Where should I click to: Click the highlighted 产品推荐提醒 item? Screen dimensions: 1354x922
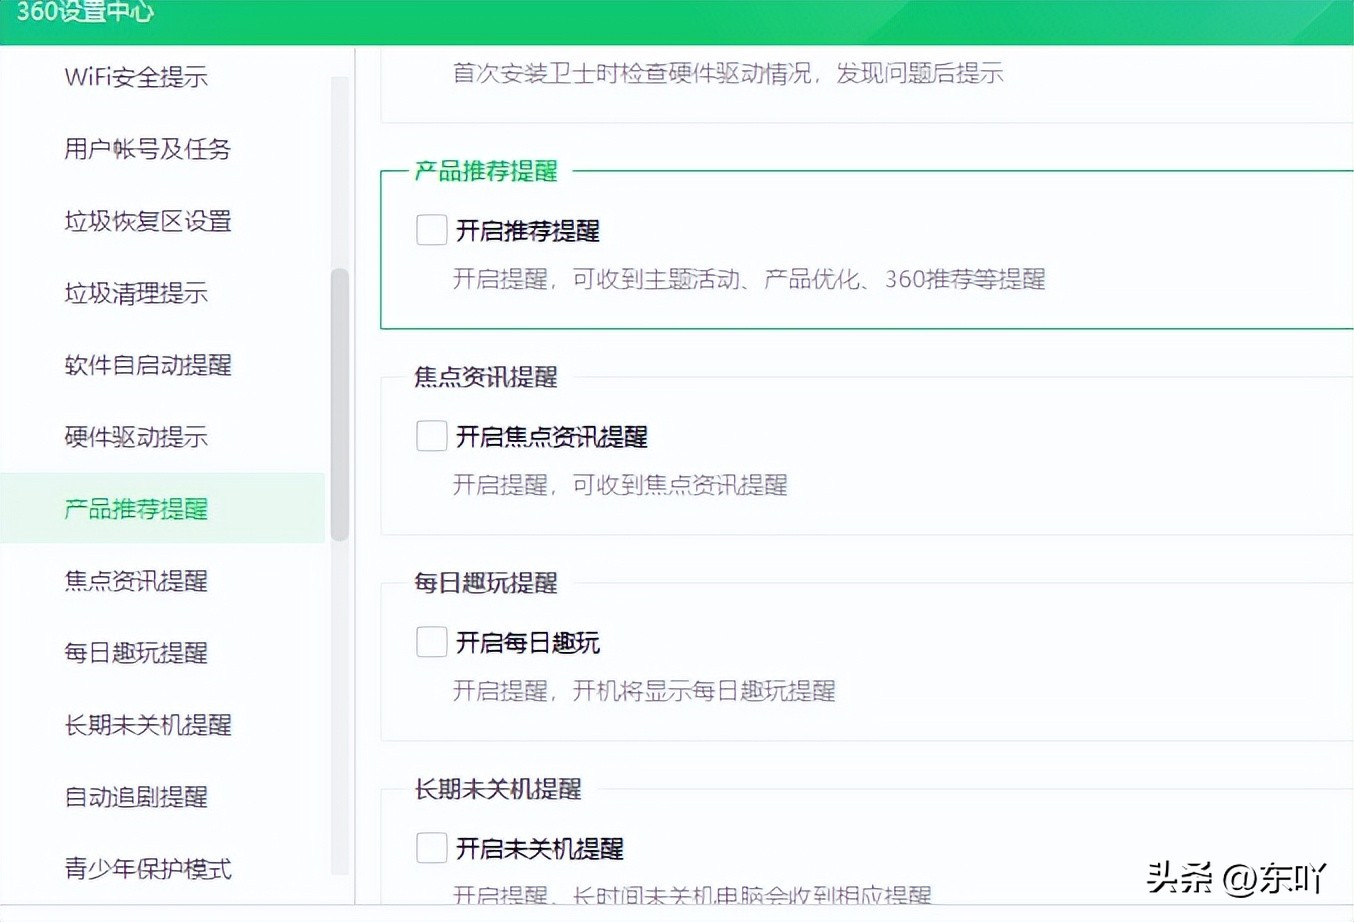coord(136,509)
